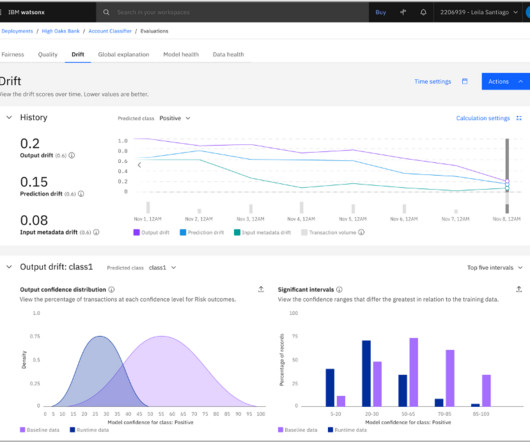Click the Buy link
The width and height of the screenshot is (530, 442).
[x=381, y=12]
